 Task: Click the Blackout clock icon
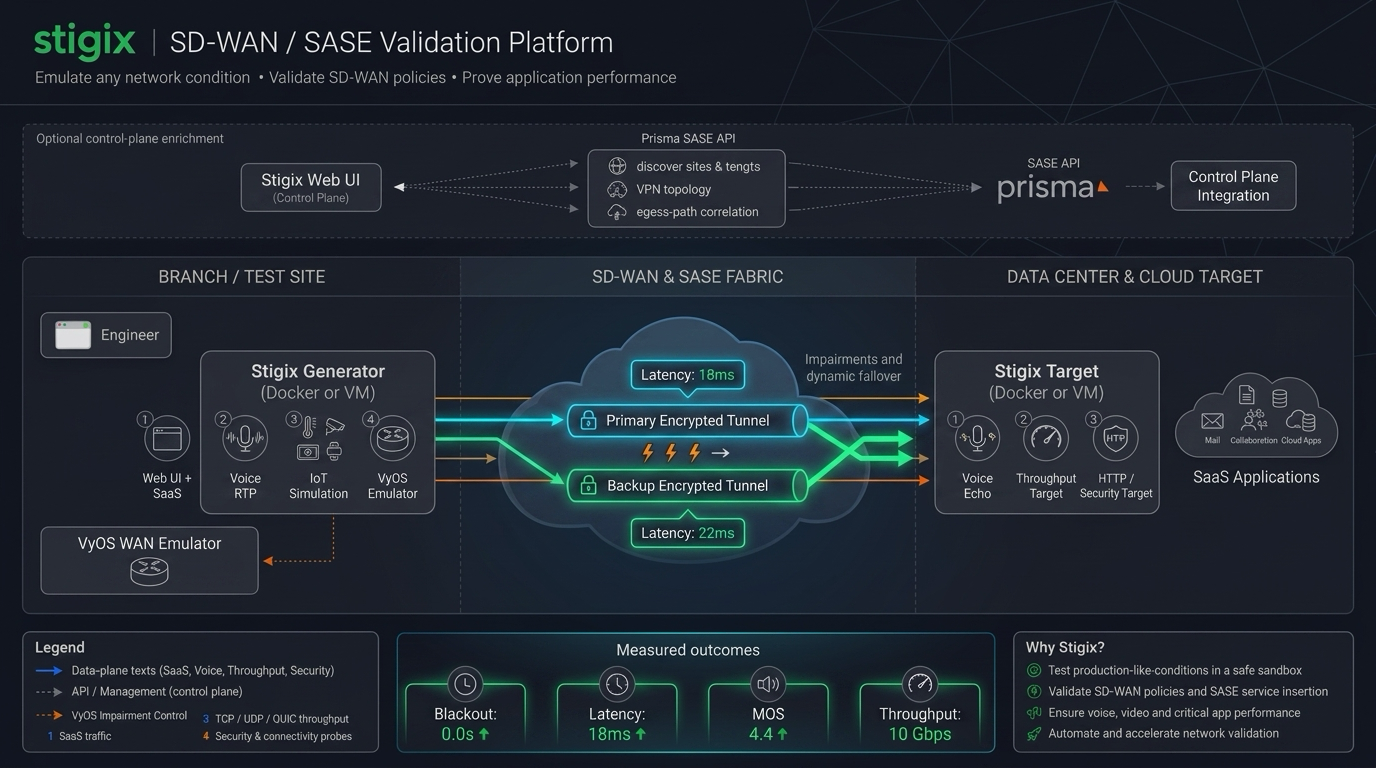[x=465, y=684]
